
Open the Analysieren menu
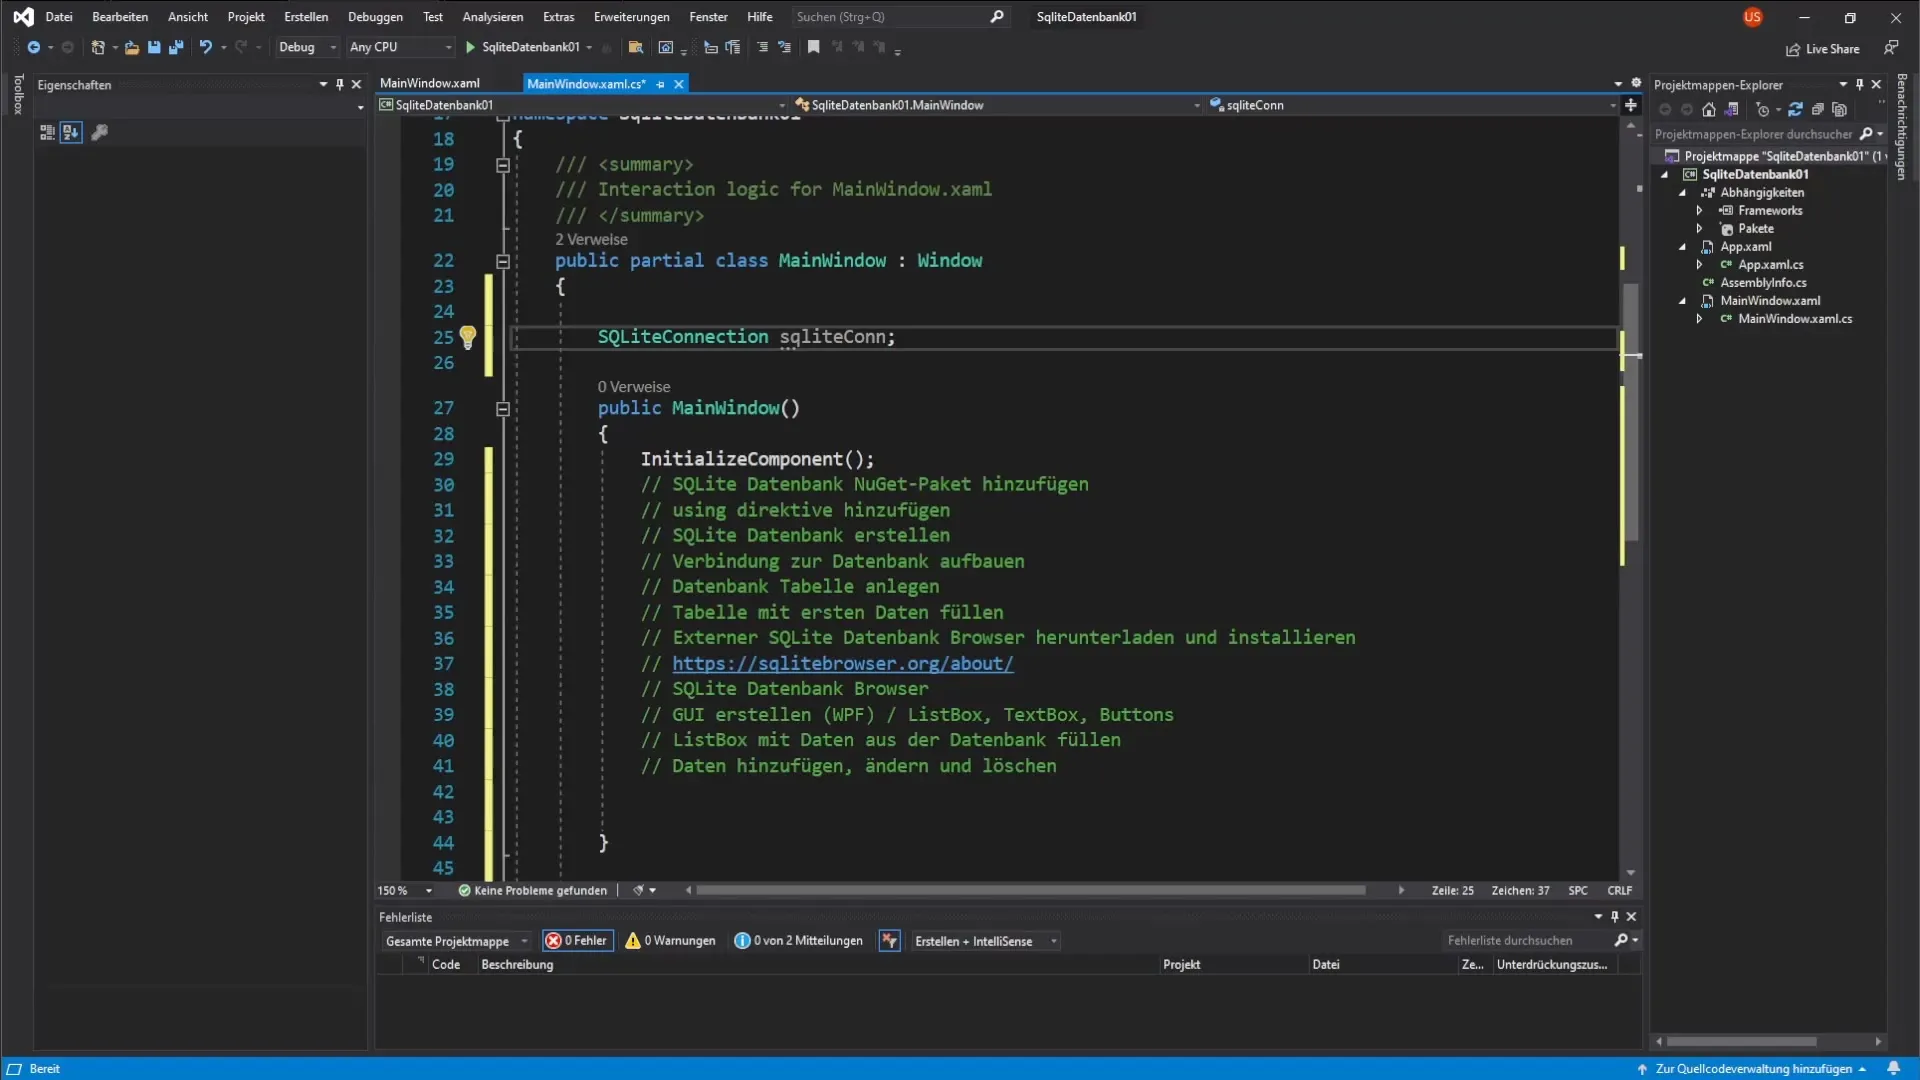pos(492,17)
